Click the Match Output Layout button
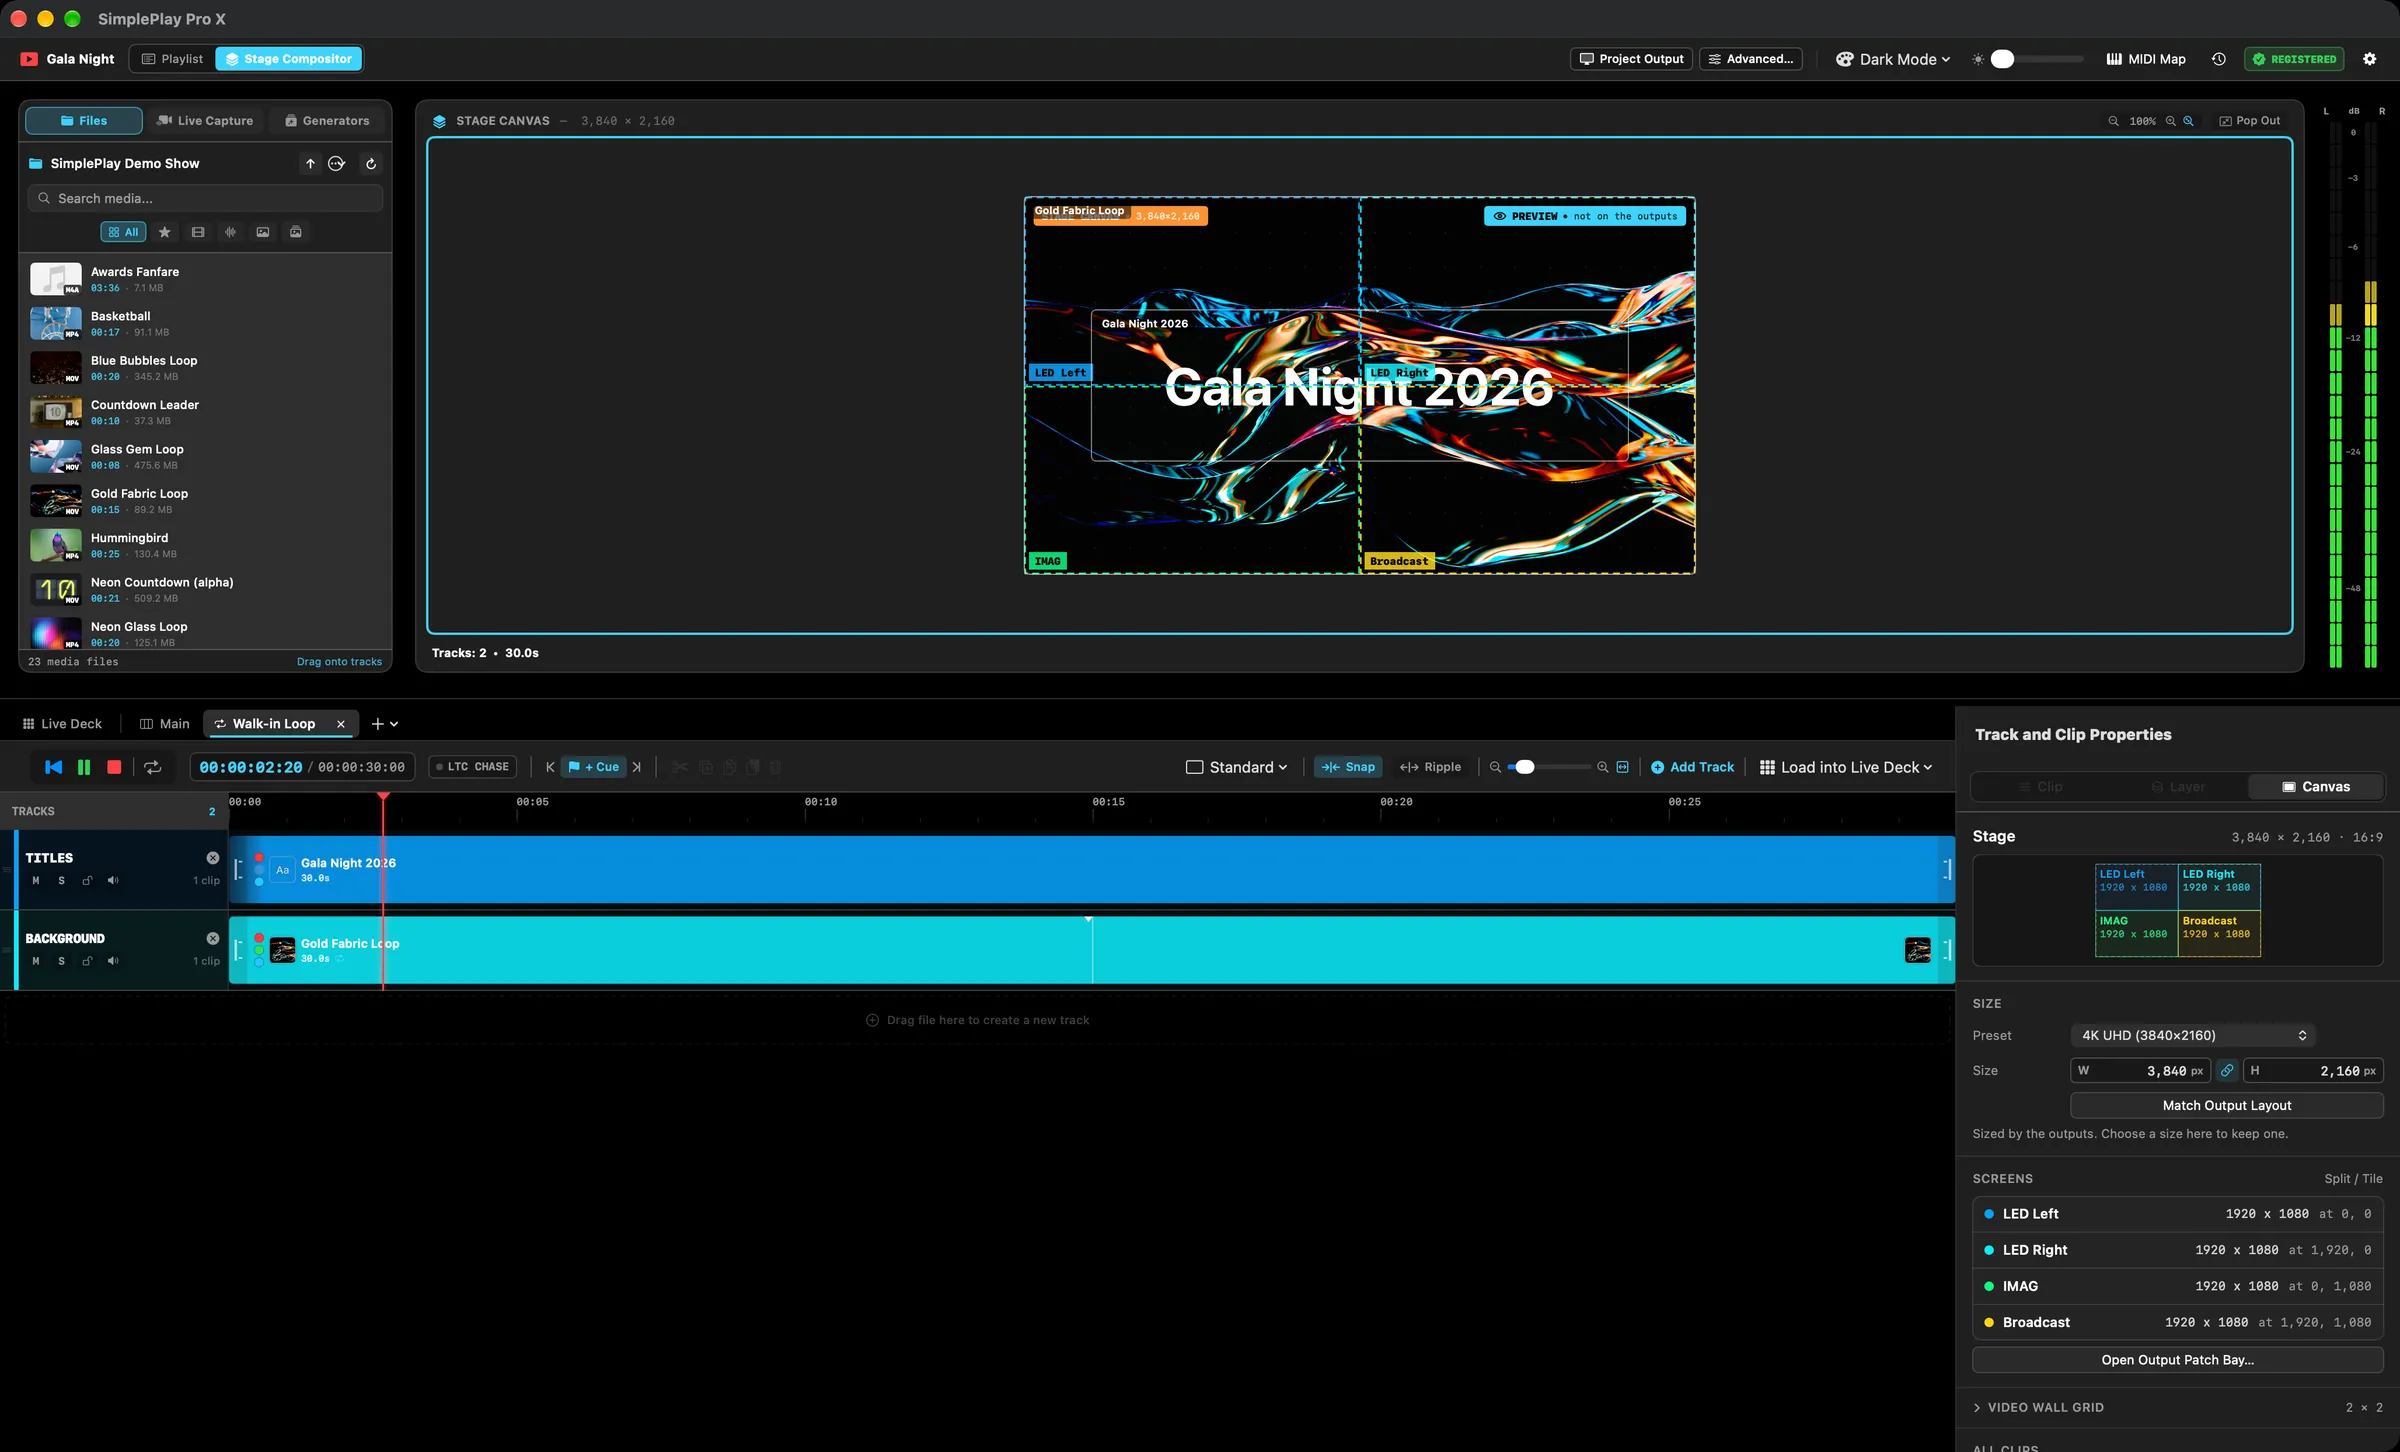Image resolution: width=2400 pixels, height=1452 pixels. tap(2227, 1105)
